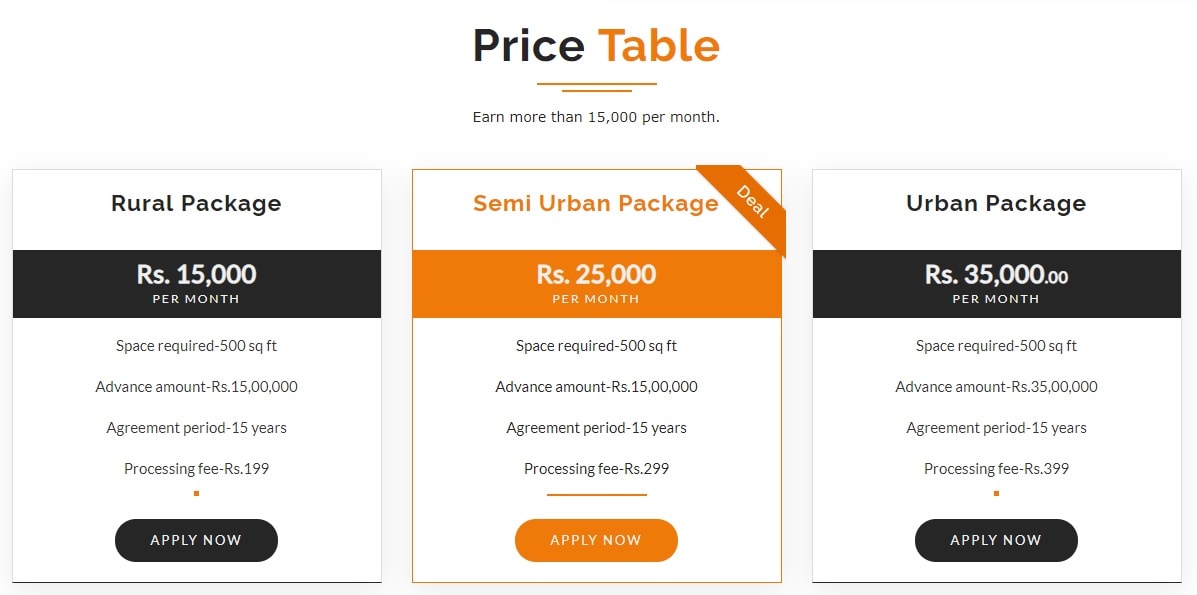Viewport: 1197px width, 595px height.
Task: Click the Semi Urban Package title
Action: point(595,203)
